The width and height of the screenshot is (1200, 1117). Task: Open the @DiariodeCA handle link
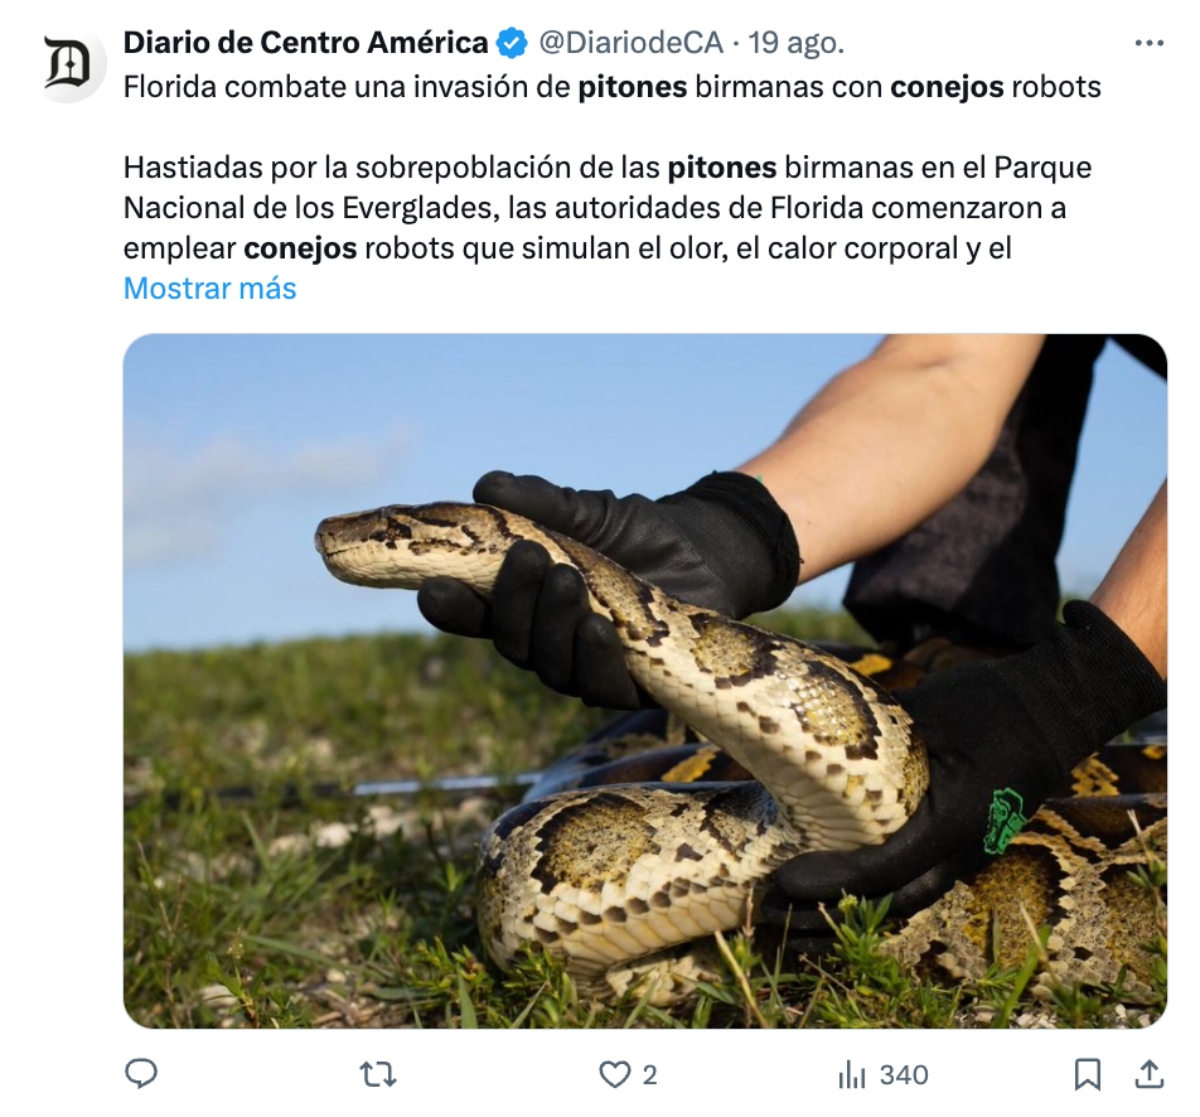coord(631,43)
